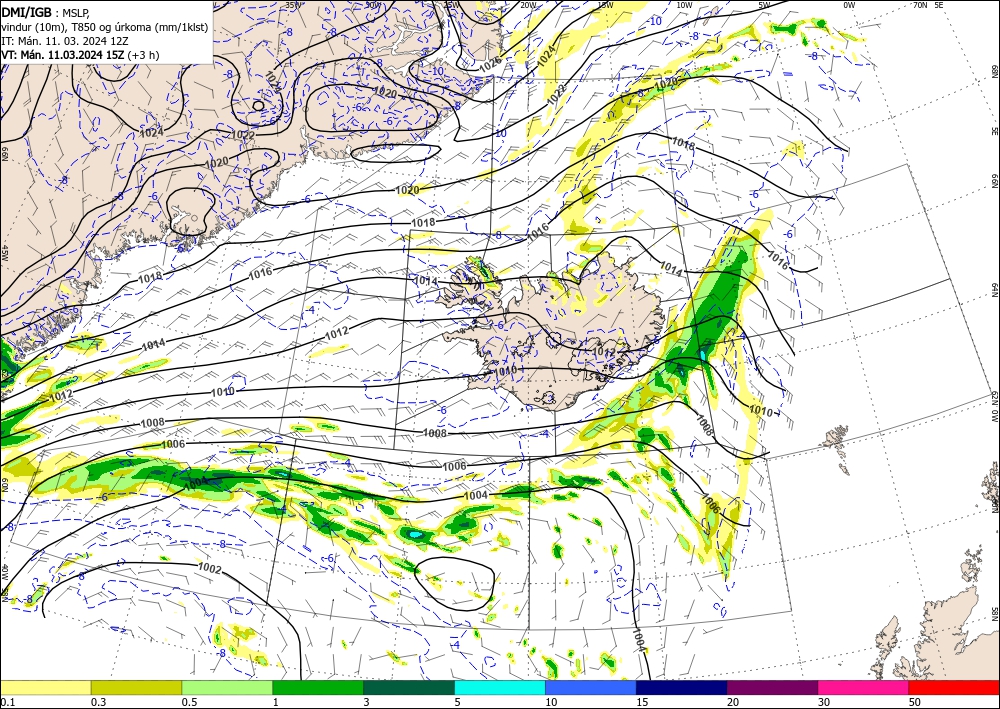This screenshot has width=1000, height=709.
Task: Click the olive 0.3–0.5 legend color band
Action: [x=136, y=687]
